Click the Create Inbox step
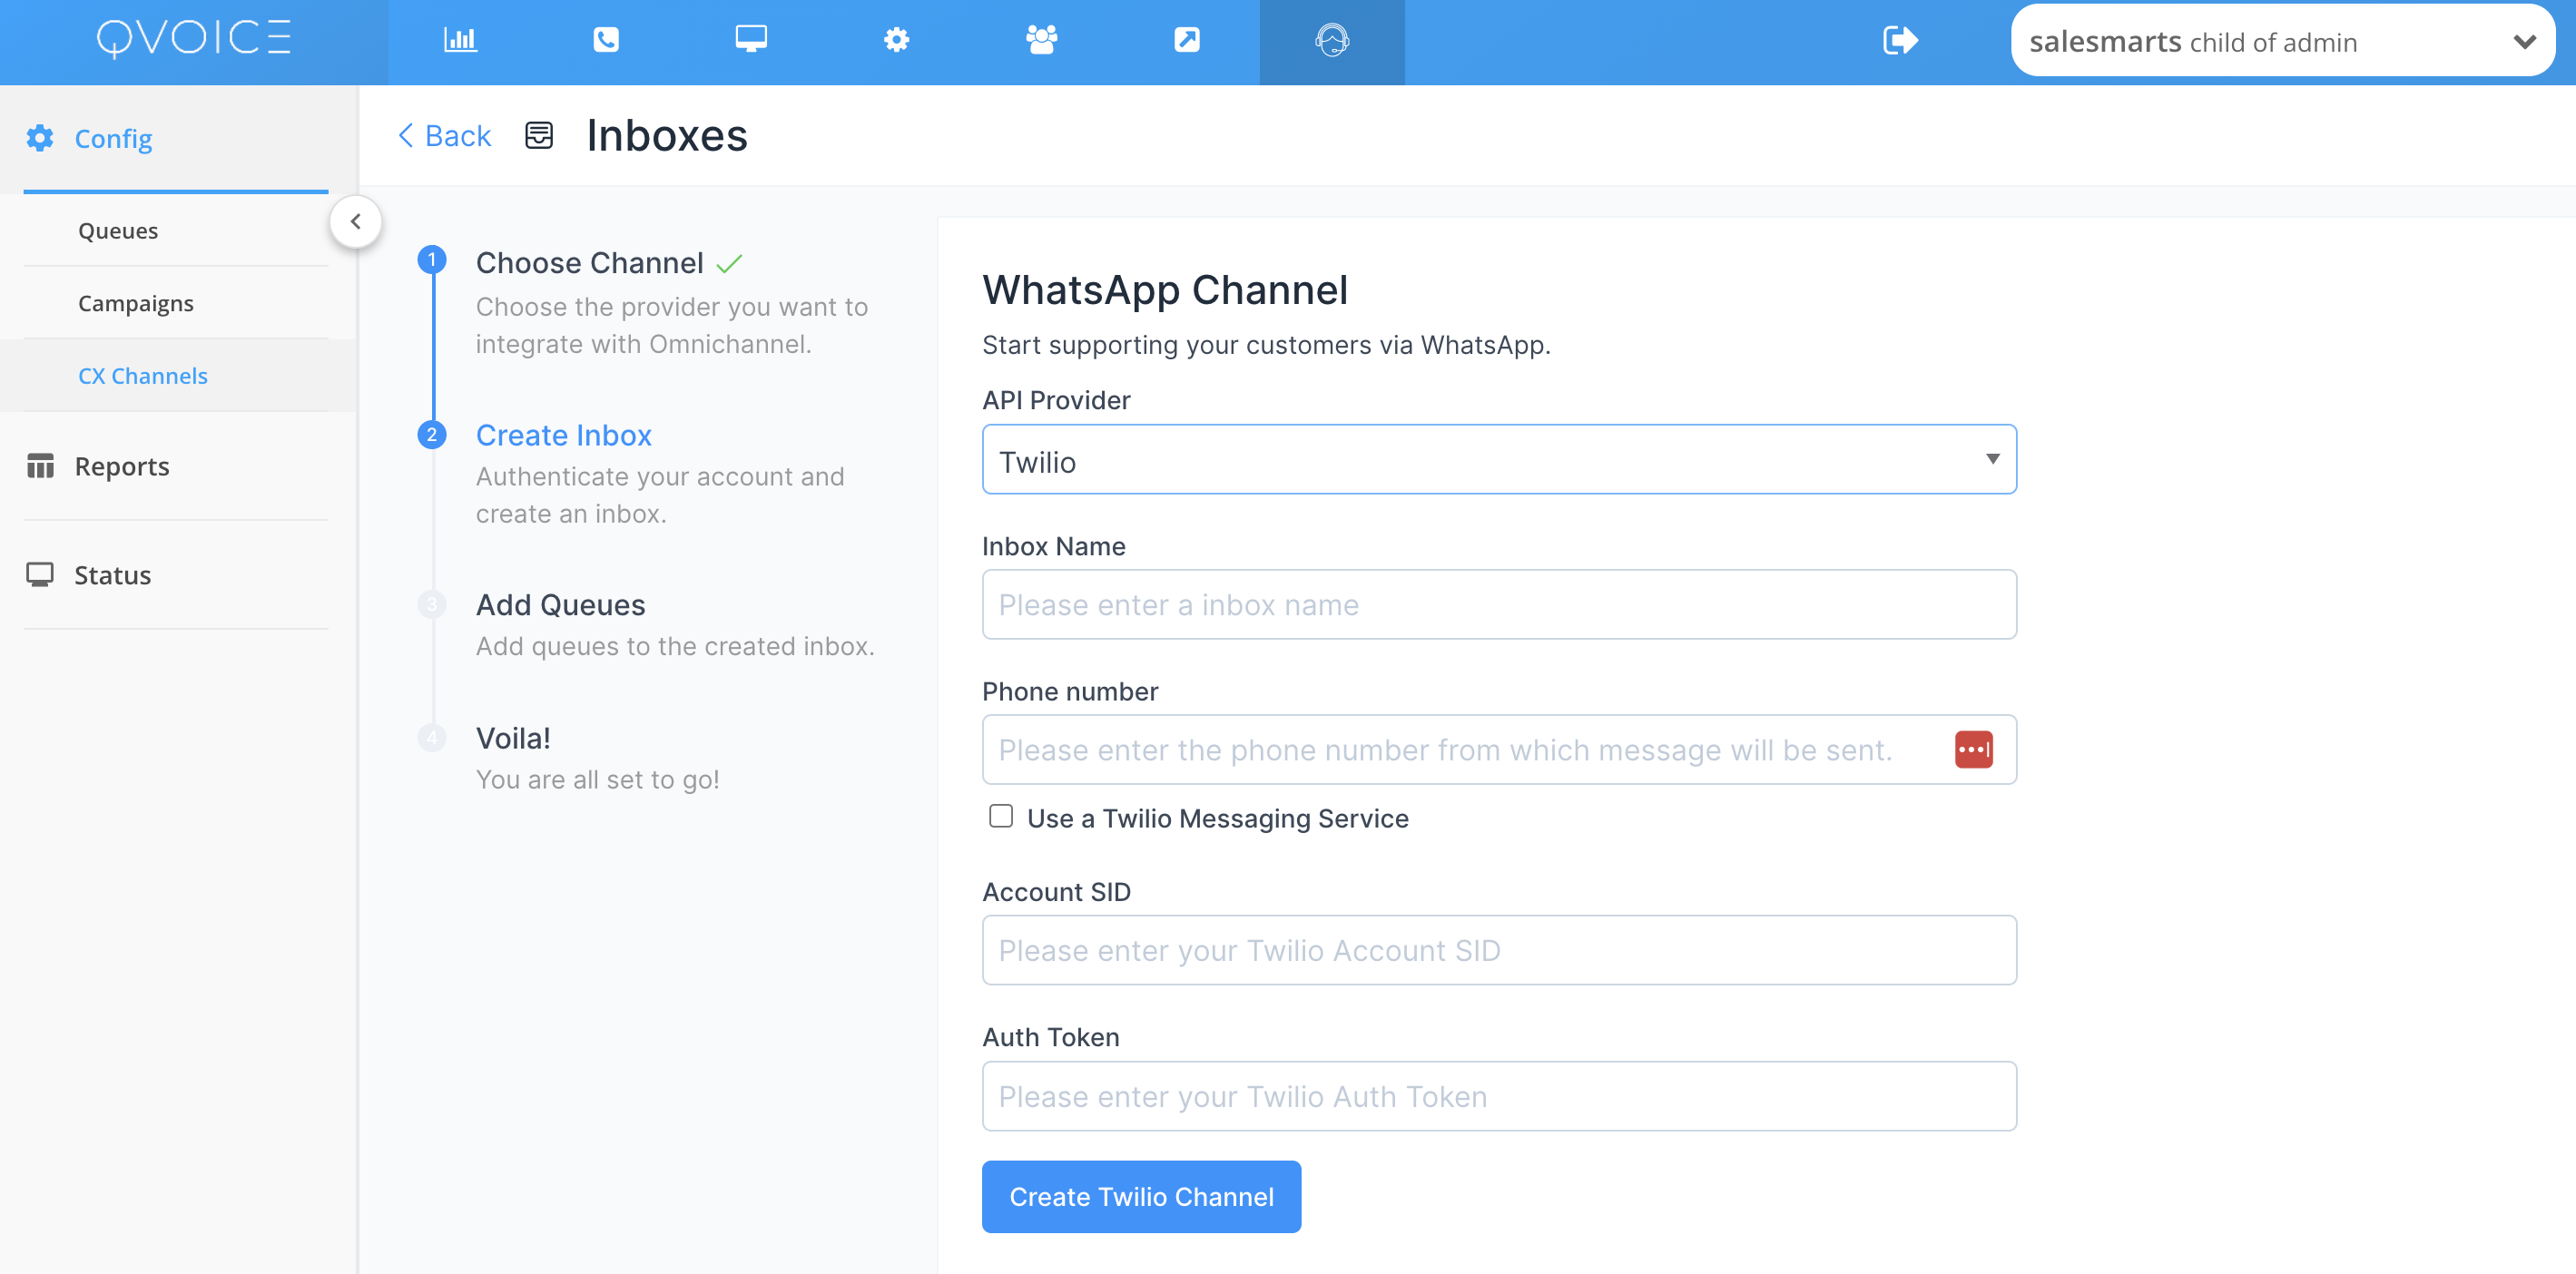The width and height of the screenshot is (2576, 1274). (563, 435)
